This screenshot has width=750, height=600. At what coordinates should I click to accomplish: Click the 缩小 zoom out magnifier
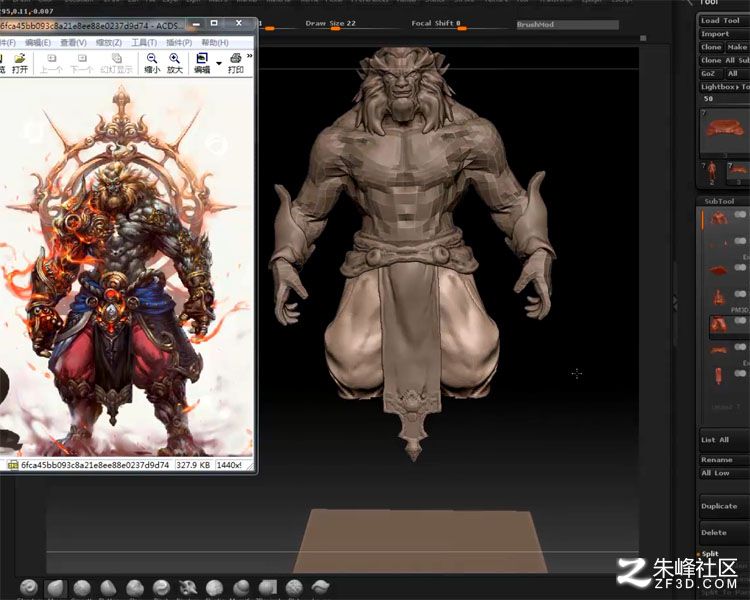tap(152, 63)
